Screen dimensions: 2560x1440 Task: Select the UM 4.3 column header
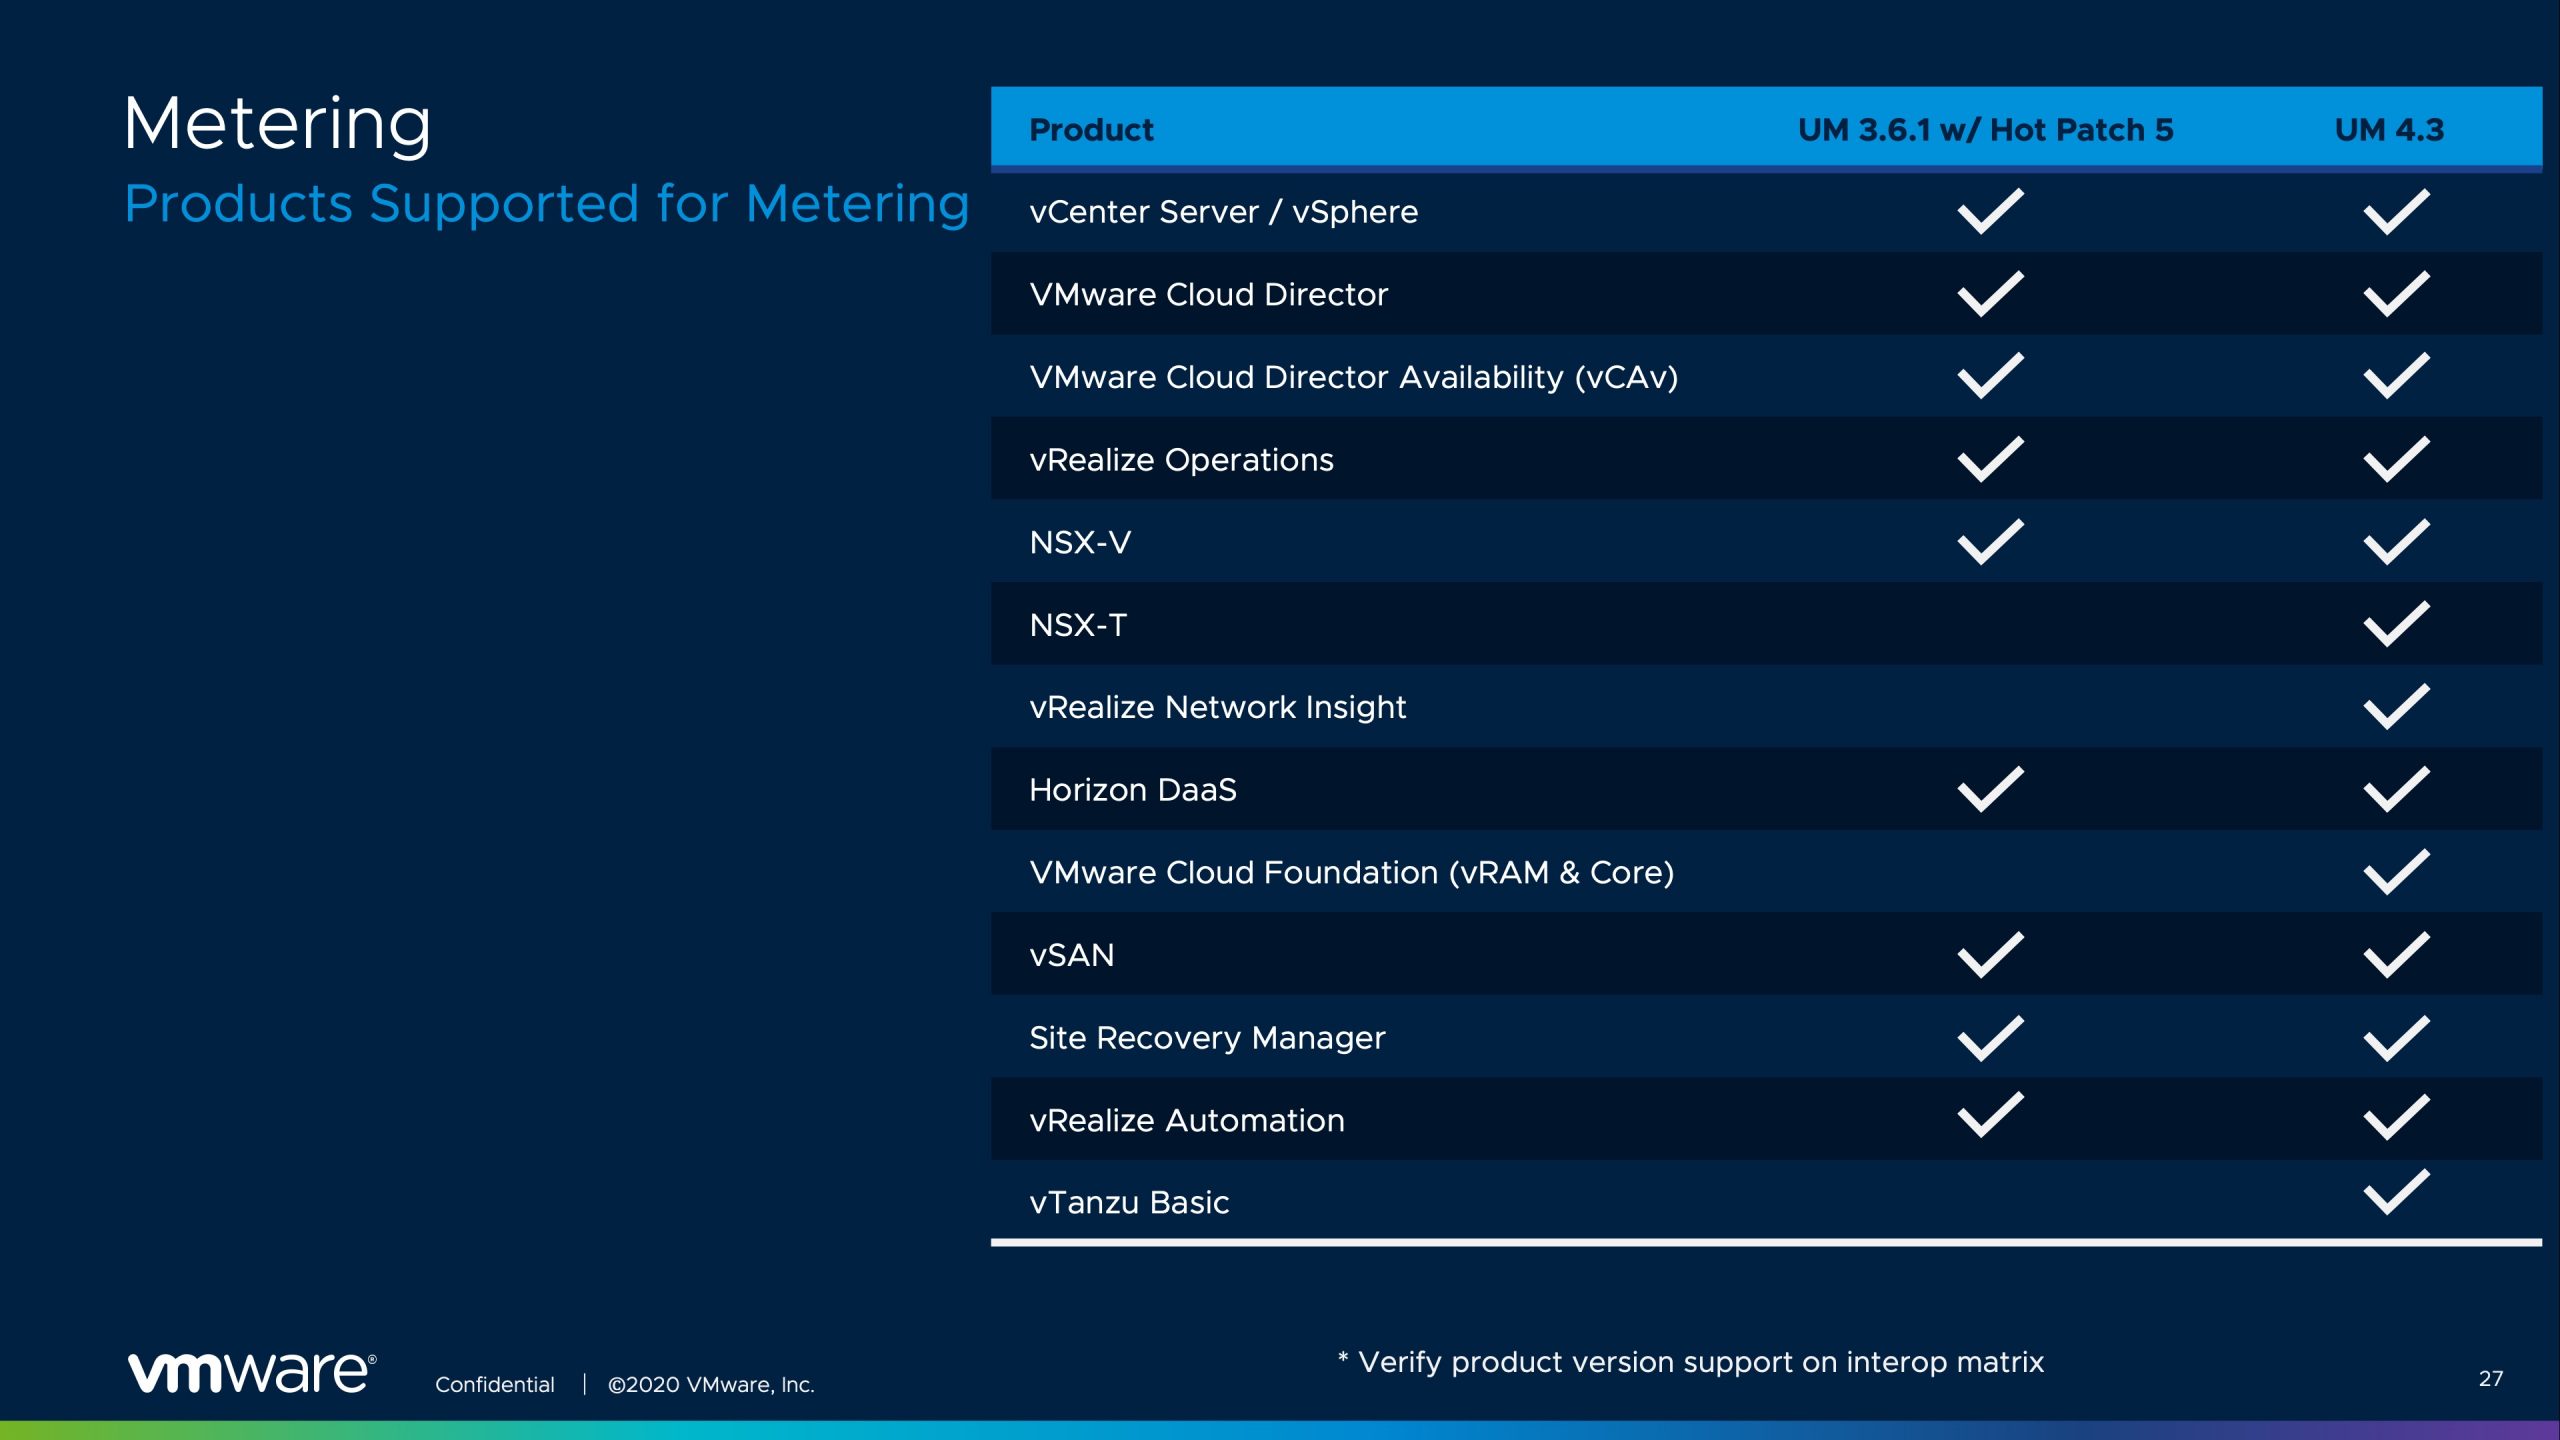2389,130
